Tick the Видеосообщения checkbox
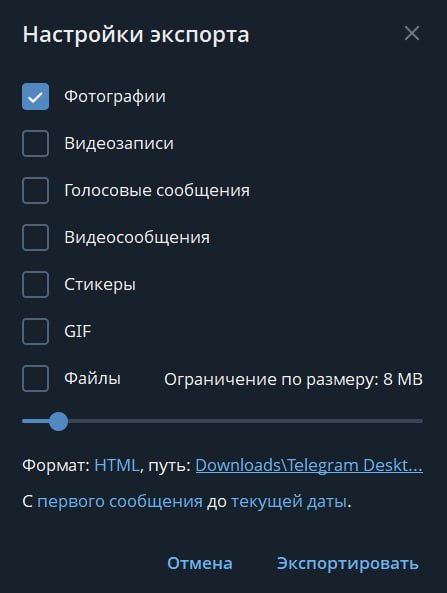This screenshot has height=593, width=447. [36, 238]
